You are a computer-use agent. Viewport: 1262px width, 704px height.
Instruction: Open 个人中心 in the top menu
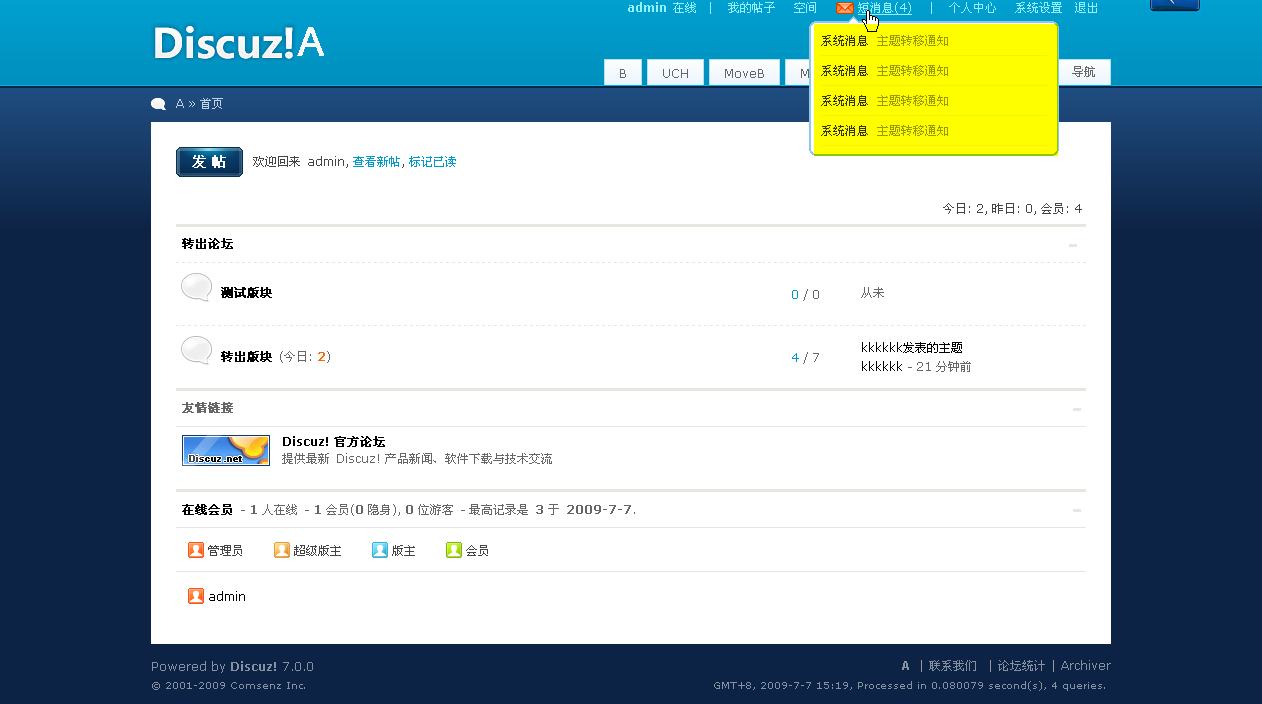coord(972,8)
